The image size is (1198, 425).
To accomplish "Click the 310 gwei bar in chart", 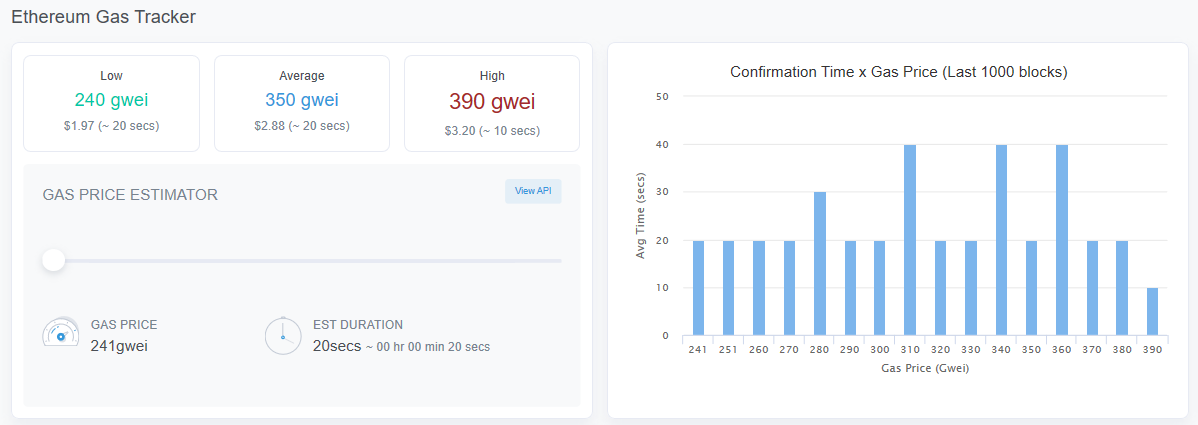I will point(910,240).
